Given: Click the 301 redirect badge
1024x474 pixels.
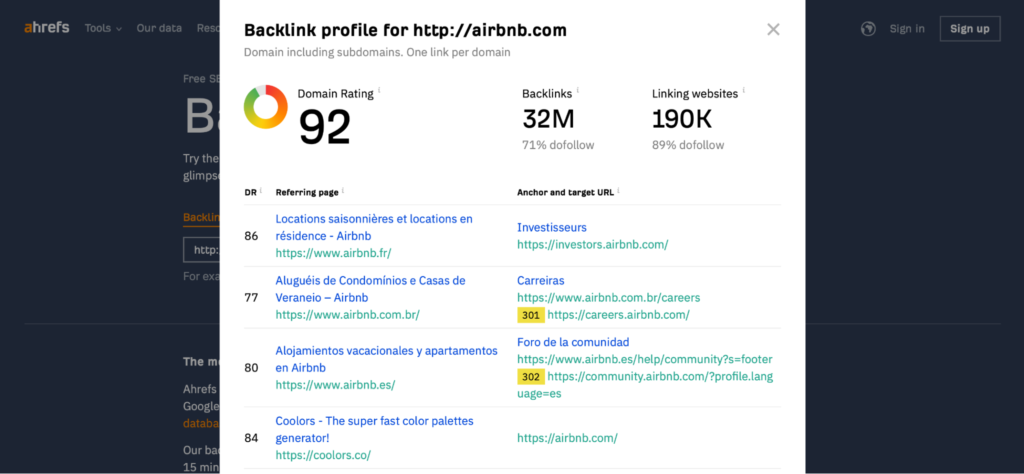Looking at the screenshot, I should (530, 315).
